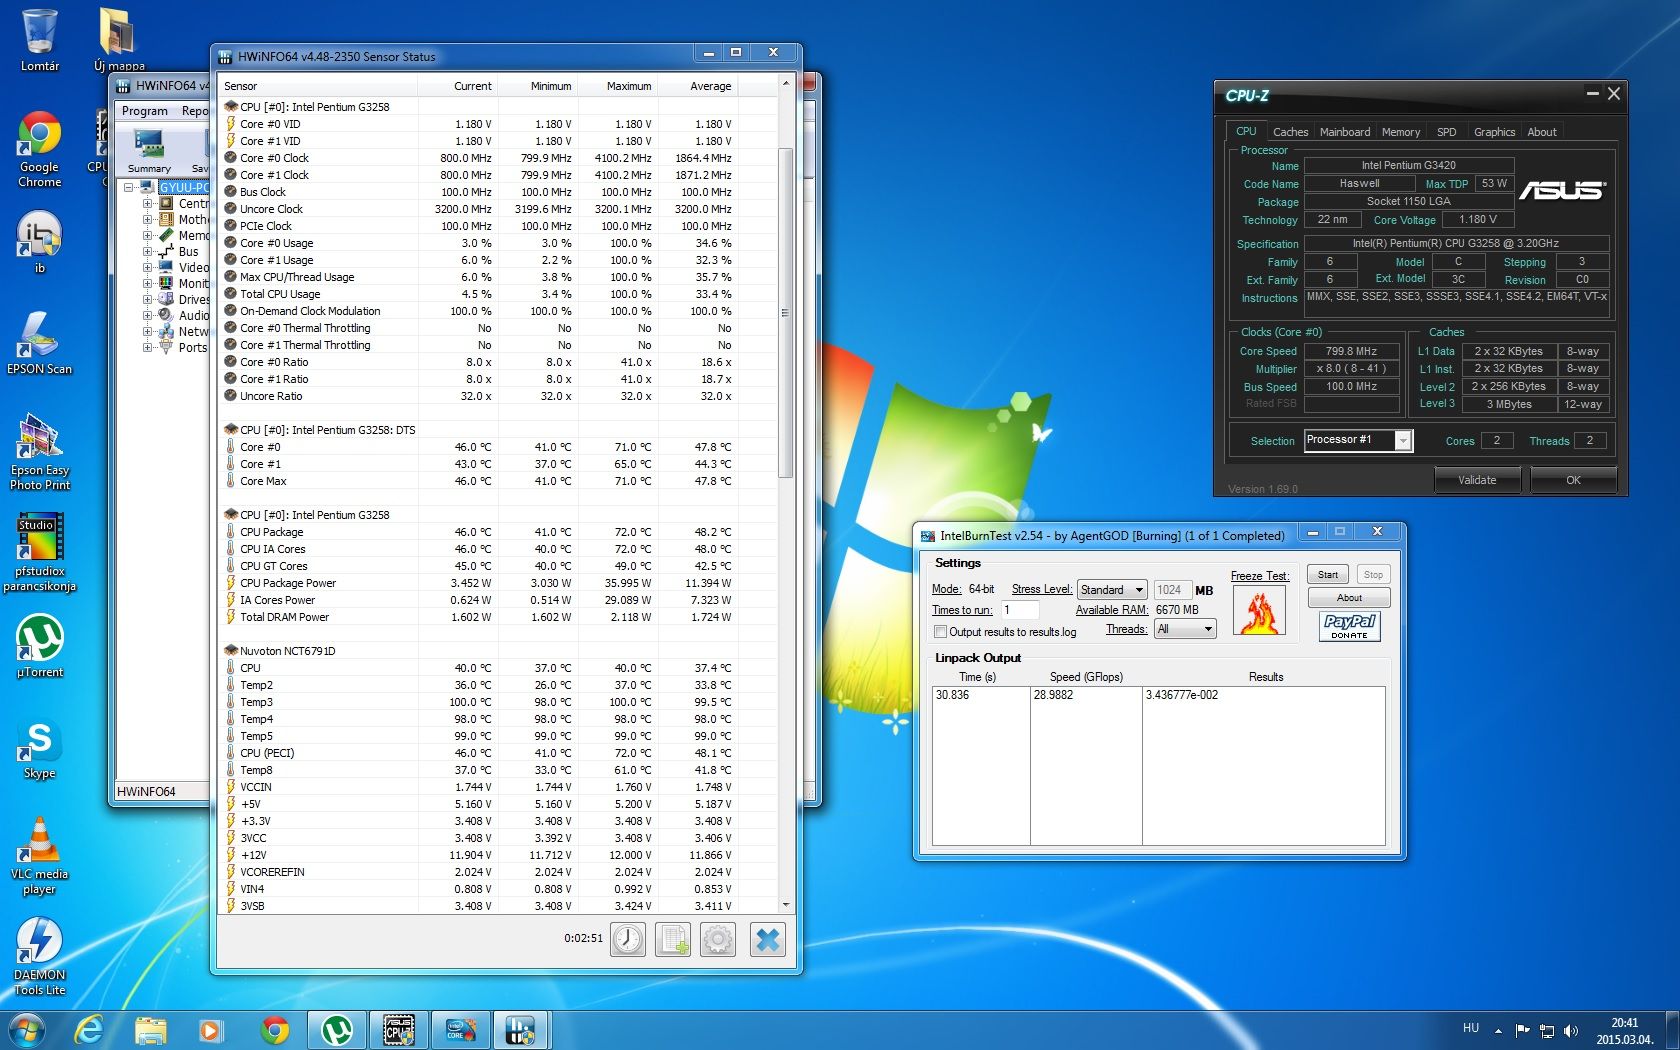Click the log file save icon in sensor window
1680x1050 pixels.
[673, 940]
